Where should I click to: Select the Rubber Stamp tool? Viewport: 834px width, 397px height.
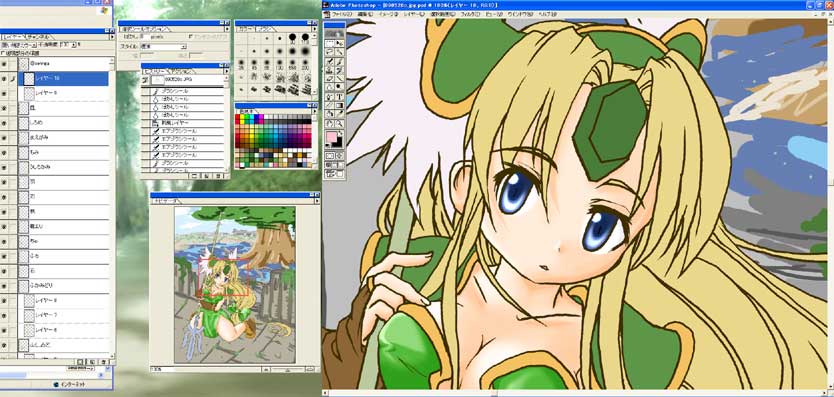tap(329, 70)
